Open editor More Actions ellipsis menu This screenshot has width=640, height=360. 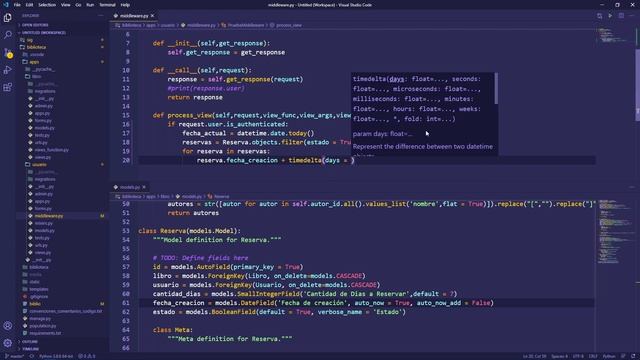click(632, 16)
